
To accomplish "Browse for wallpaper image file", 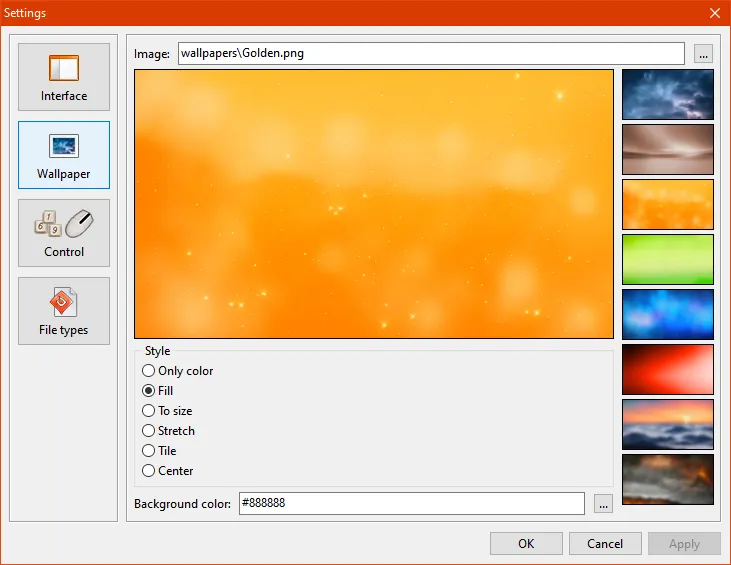I will (703, 54).
